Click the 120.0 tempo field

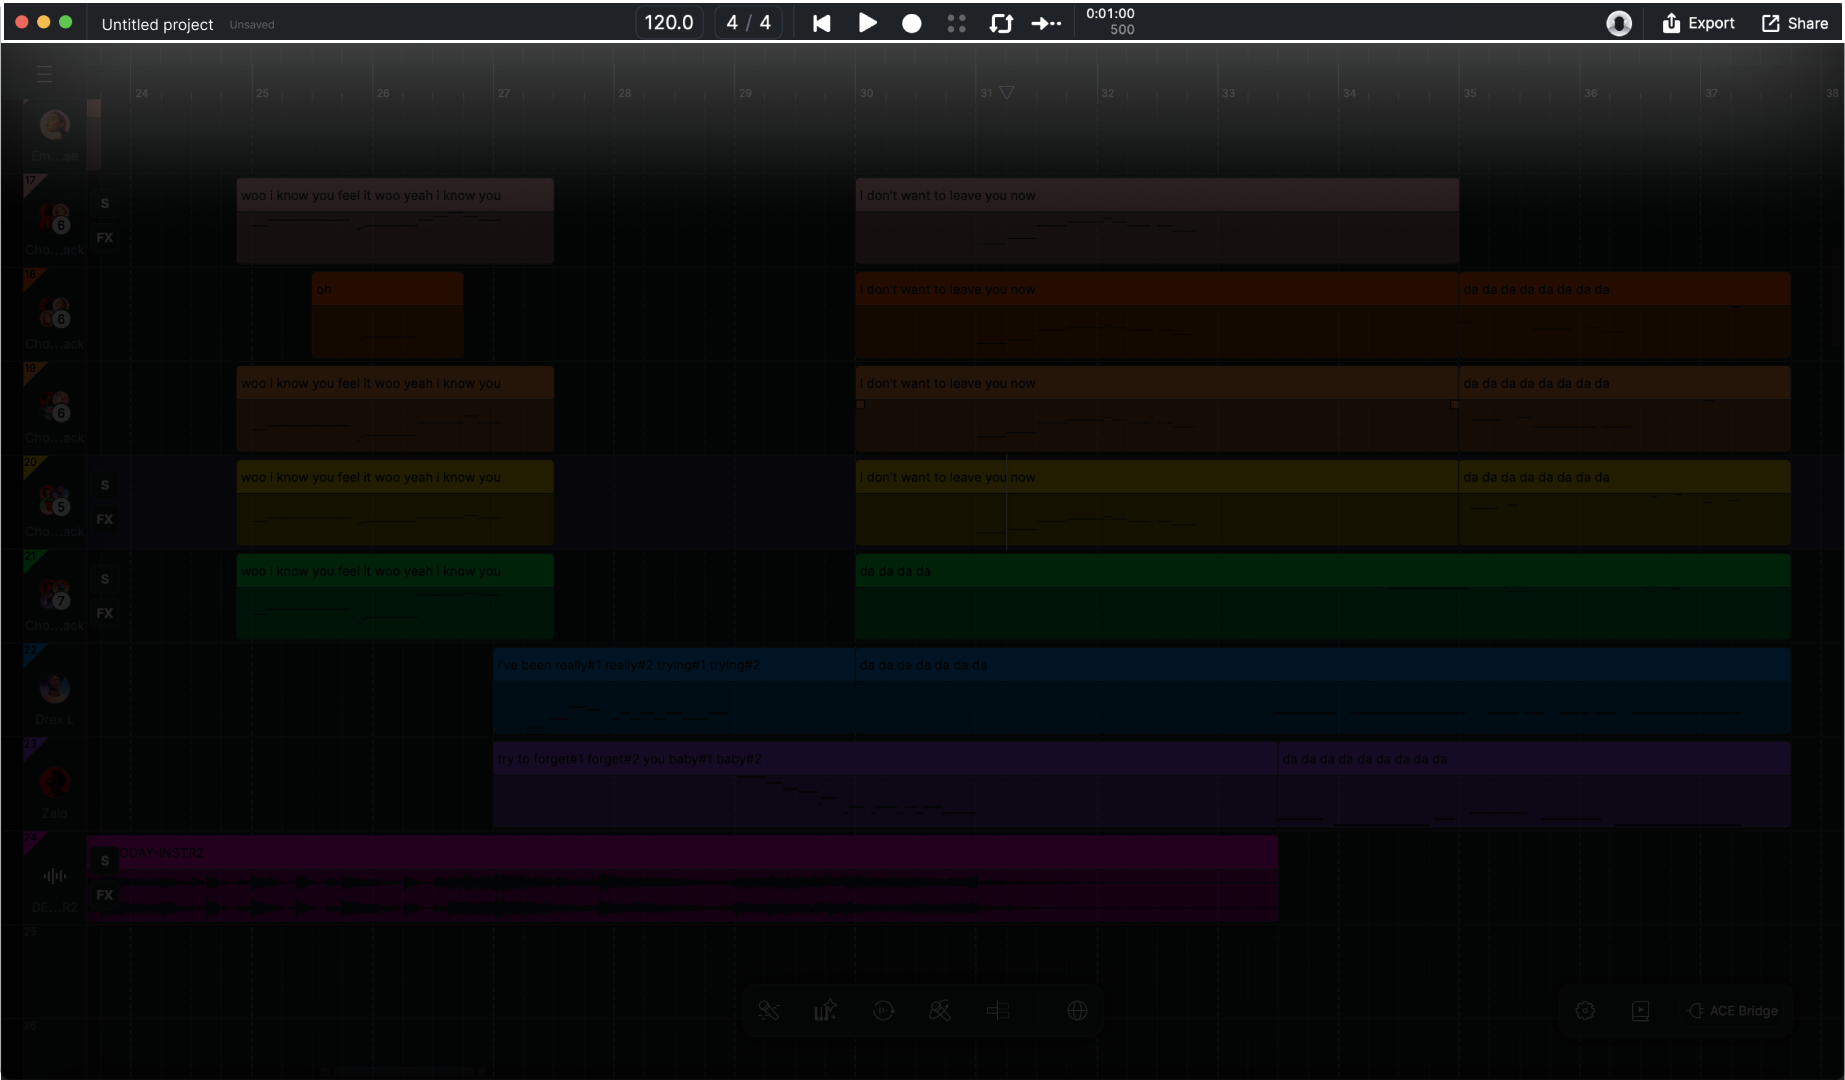(x=668, y=23)
